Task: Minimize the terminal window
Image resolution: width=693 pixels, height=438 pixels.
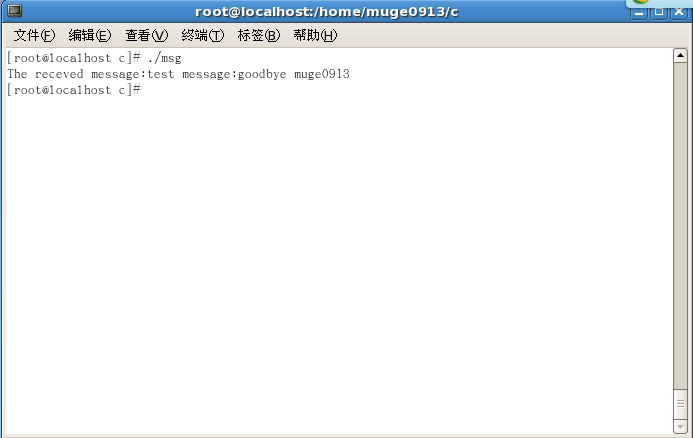Action: [639, 12]
